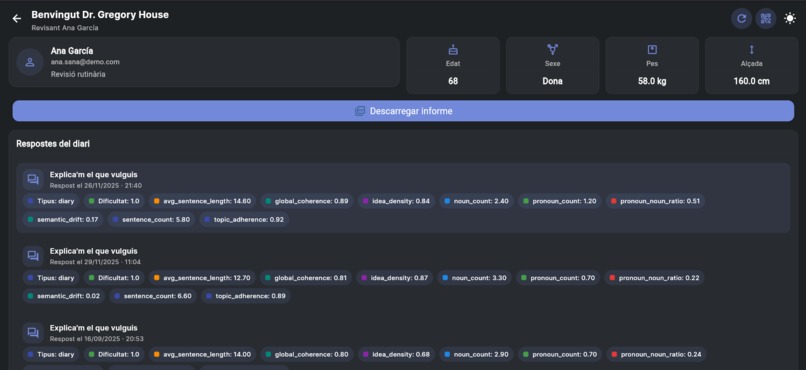Click the avg_sentence_length: 12.70 chip
This screenshot has width=806, height=370.
pos(202,278)
